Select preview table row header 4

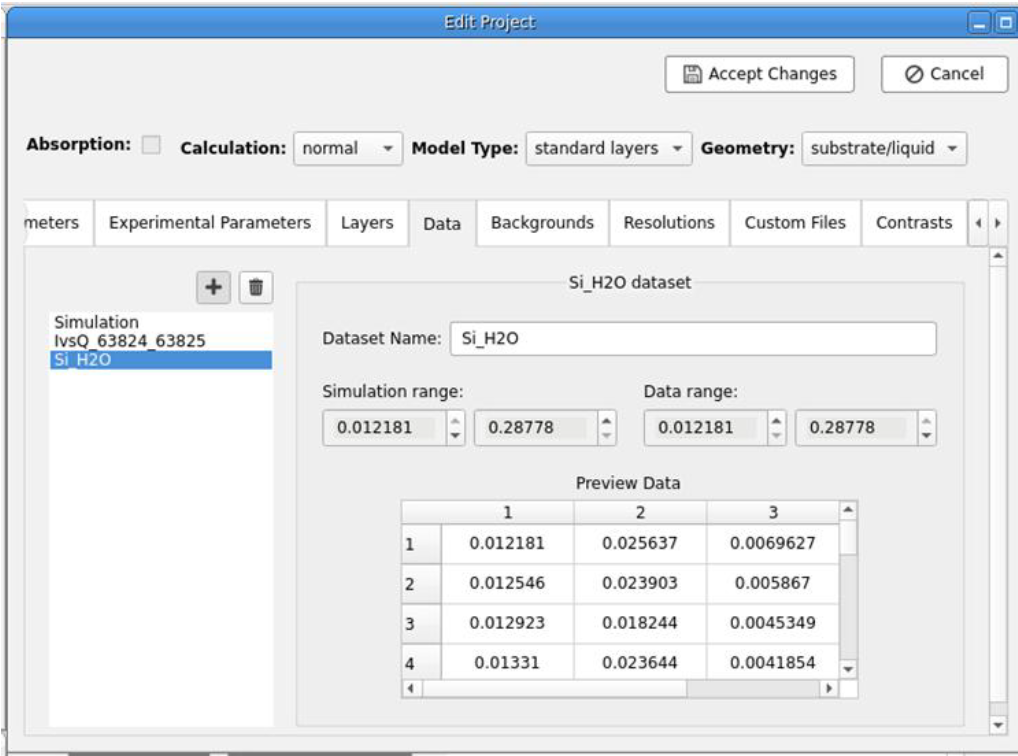pyautogui.click(x=421, y=662)
